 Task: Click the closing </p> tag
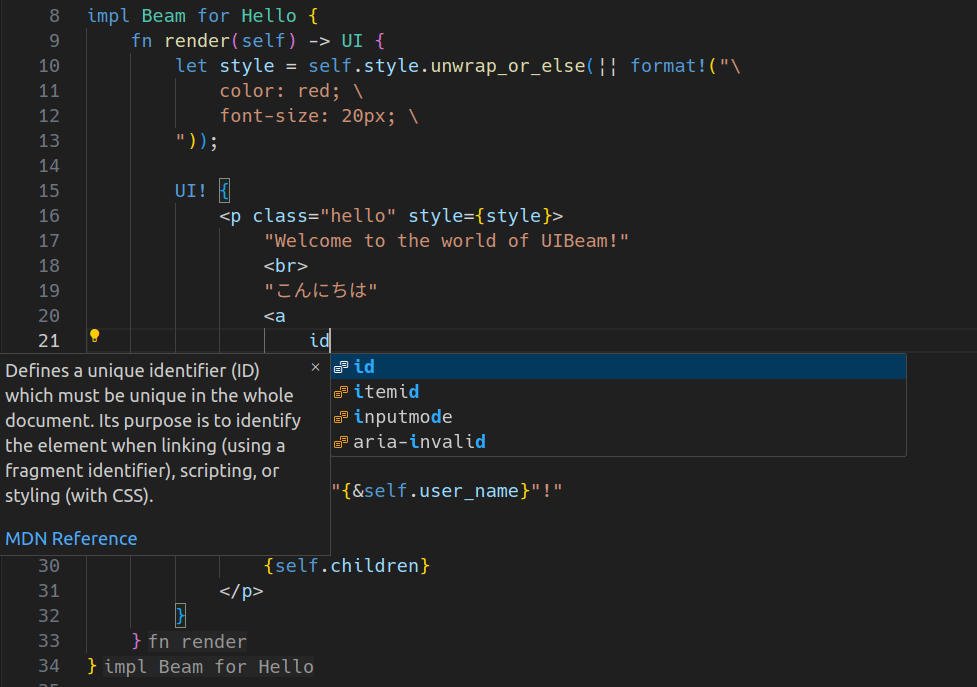point(241,590)
